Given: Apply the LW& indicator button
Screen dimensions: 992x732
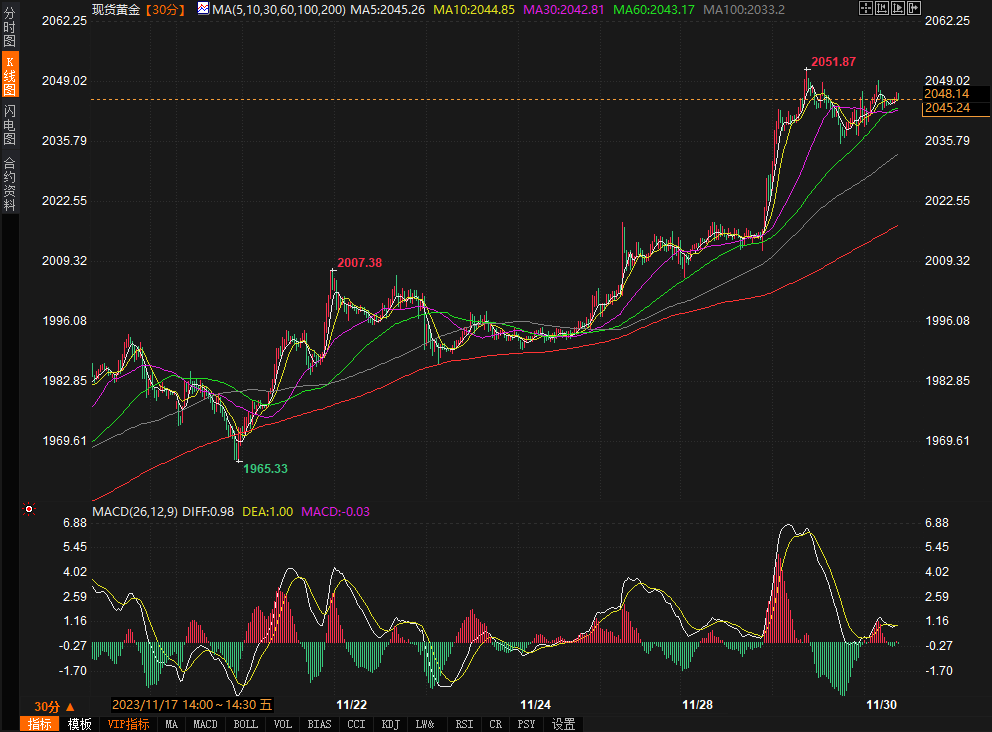Looking at the screenshot, I should point(425,724).
